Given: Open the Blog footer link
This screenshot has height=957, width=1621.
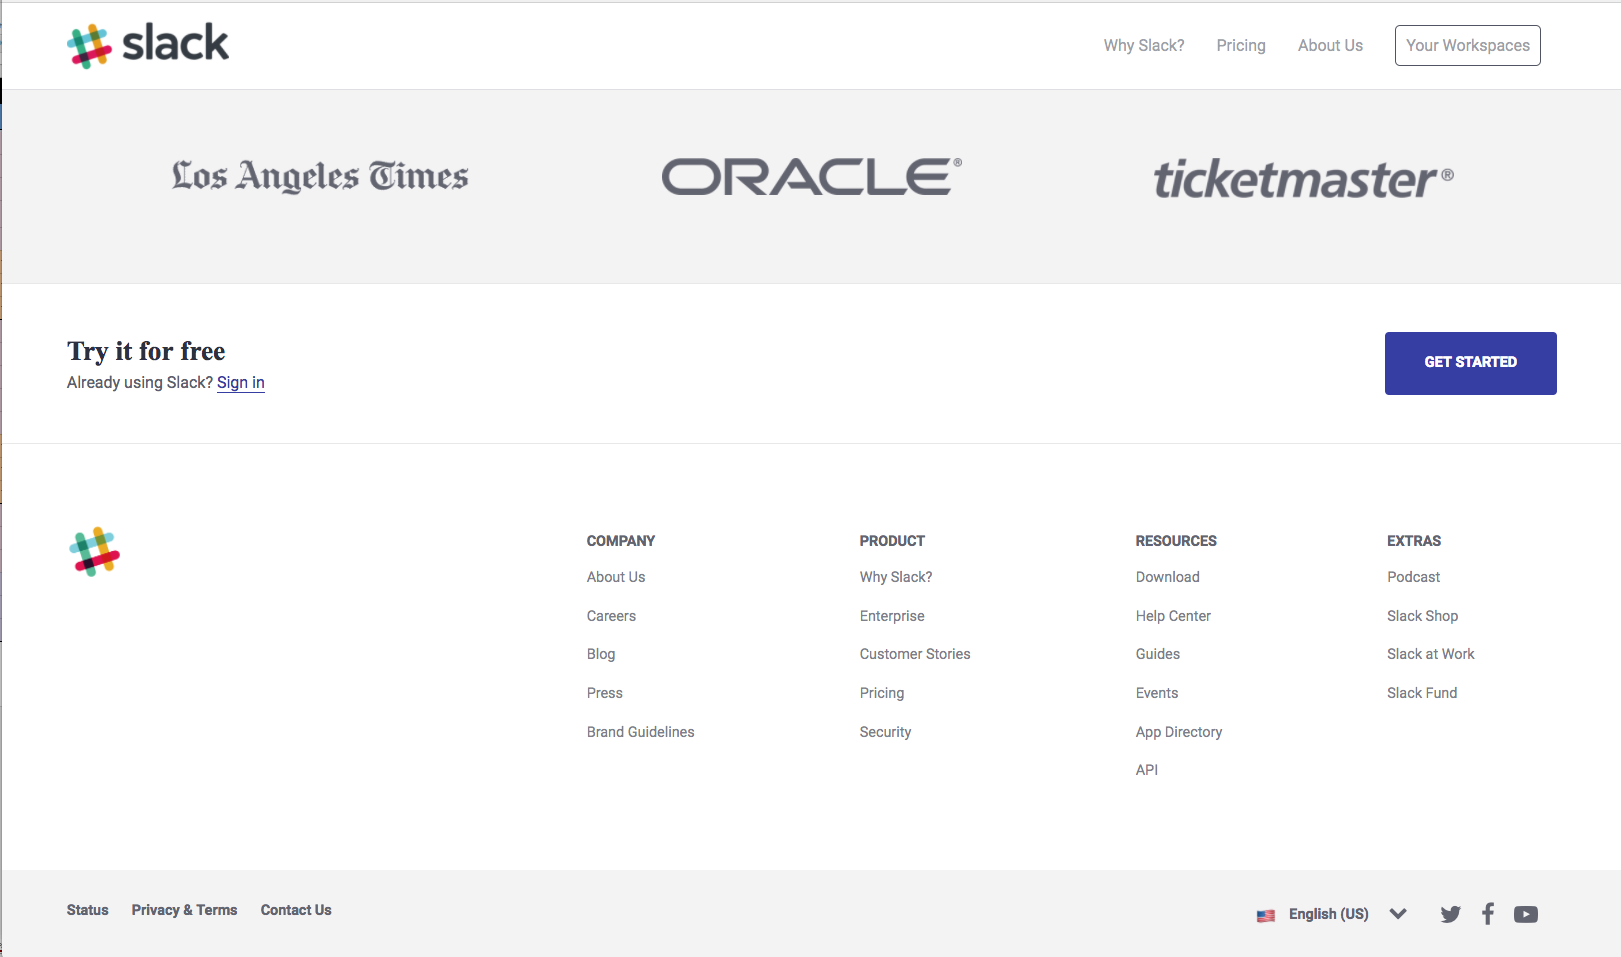Looking at the screenshot, I should (x=601, y=654).
